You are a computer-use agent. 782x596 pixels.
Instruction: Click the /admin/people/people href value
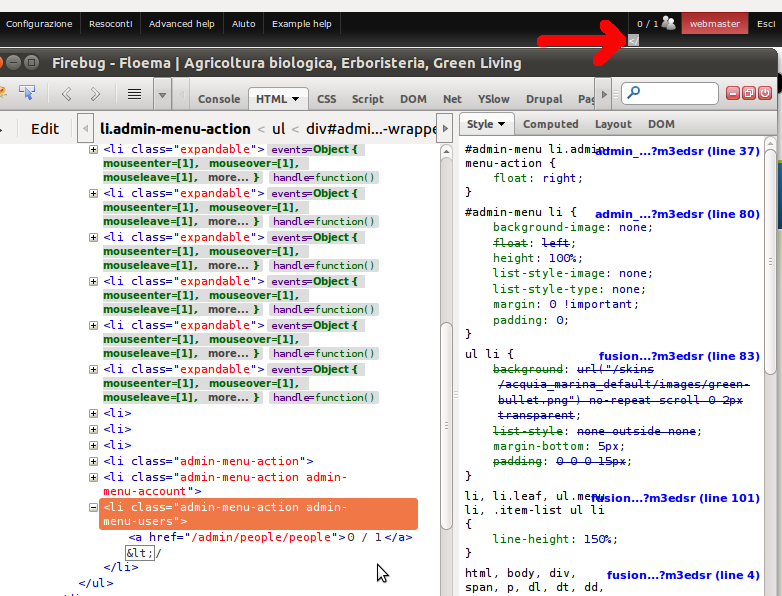[x=261, y=537]
